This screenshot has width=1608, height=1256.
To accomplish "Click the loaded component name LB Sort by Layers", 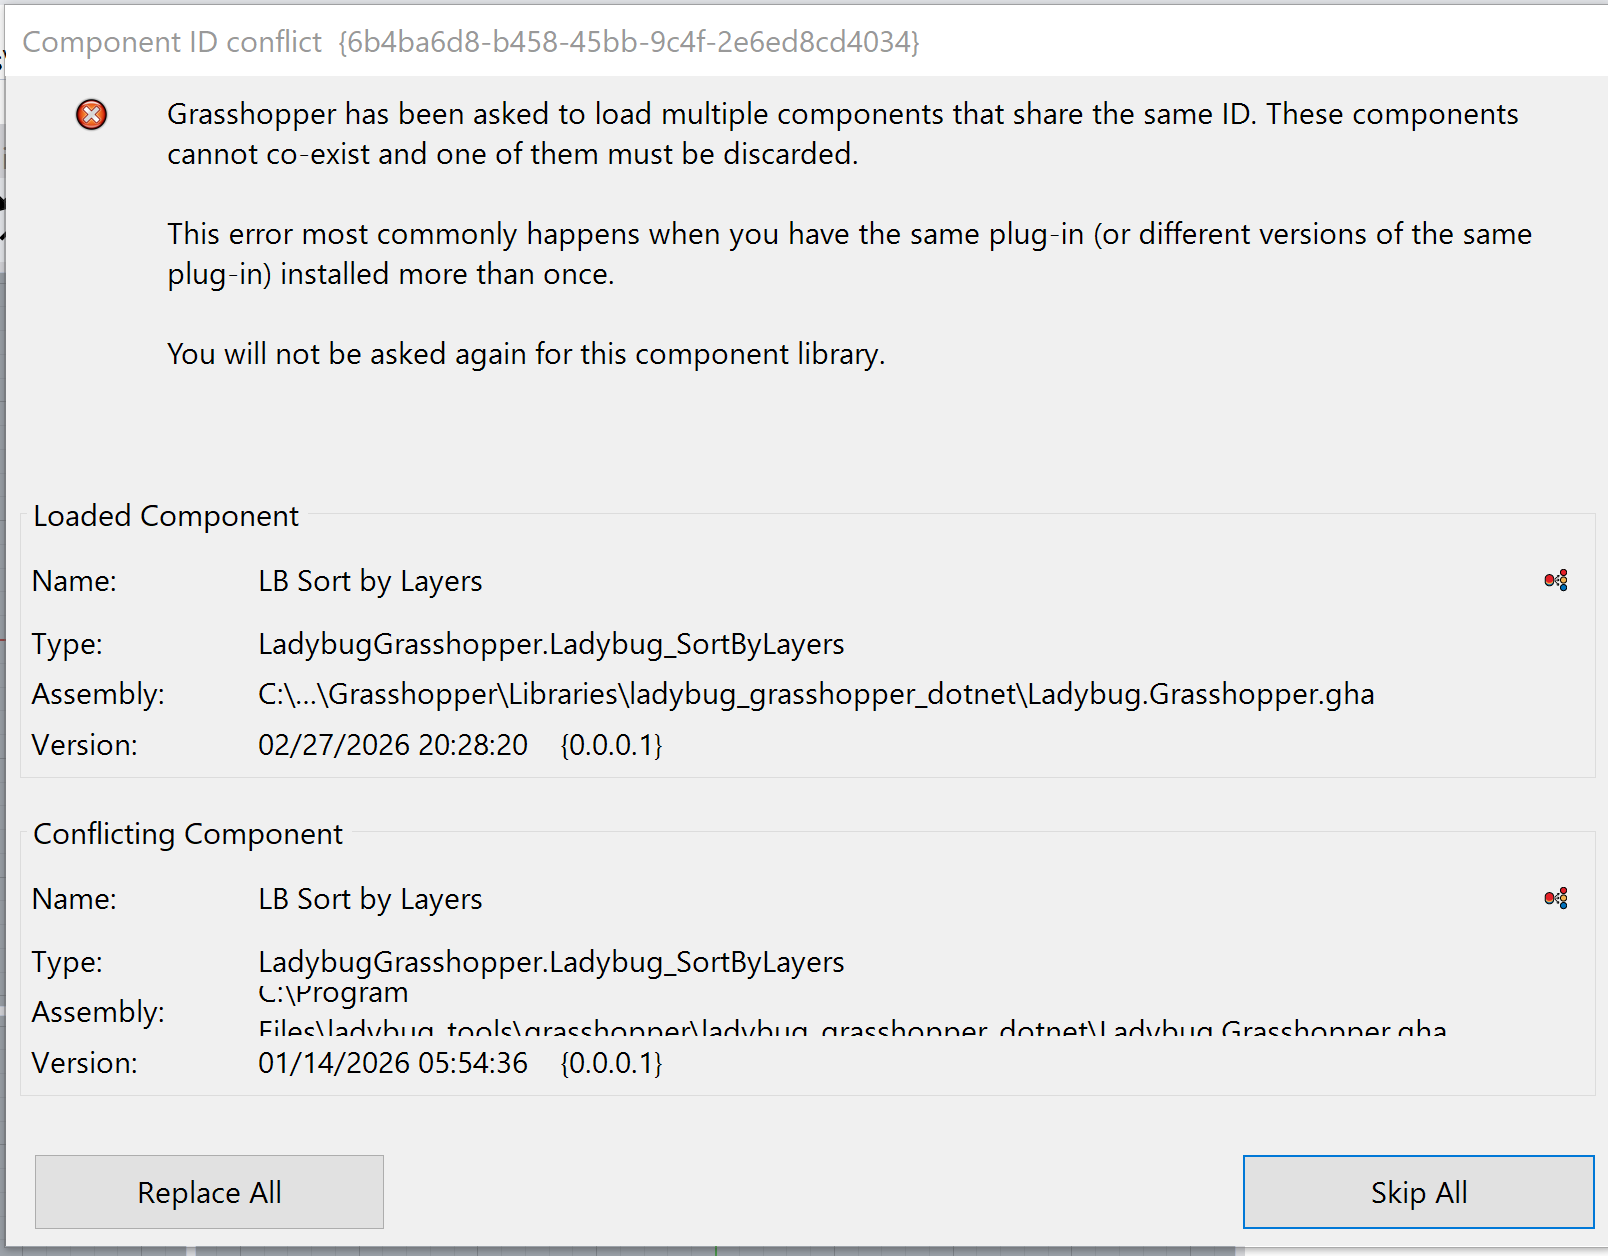I will (x=370, y=581).
